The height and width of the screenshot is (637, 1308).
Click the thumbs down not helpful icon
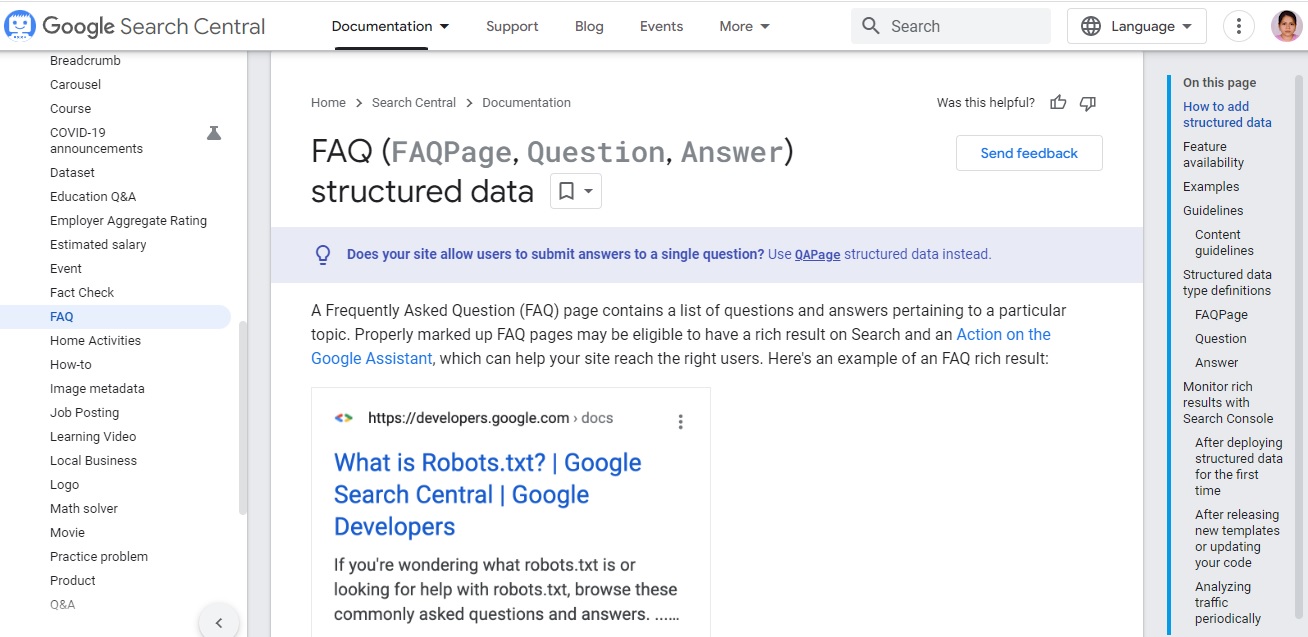pyautogui.click(x=1088, y=102)
